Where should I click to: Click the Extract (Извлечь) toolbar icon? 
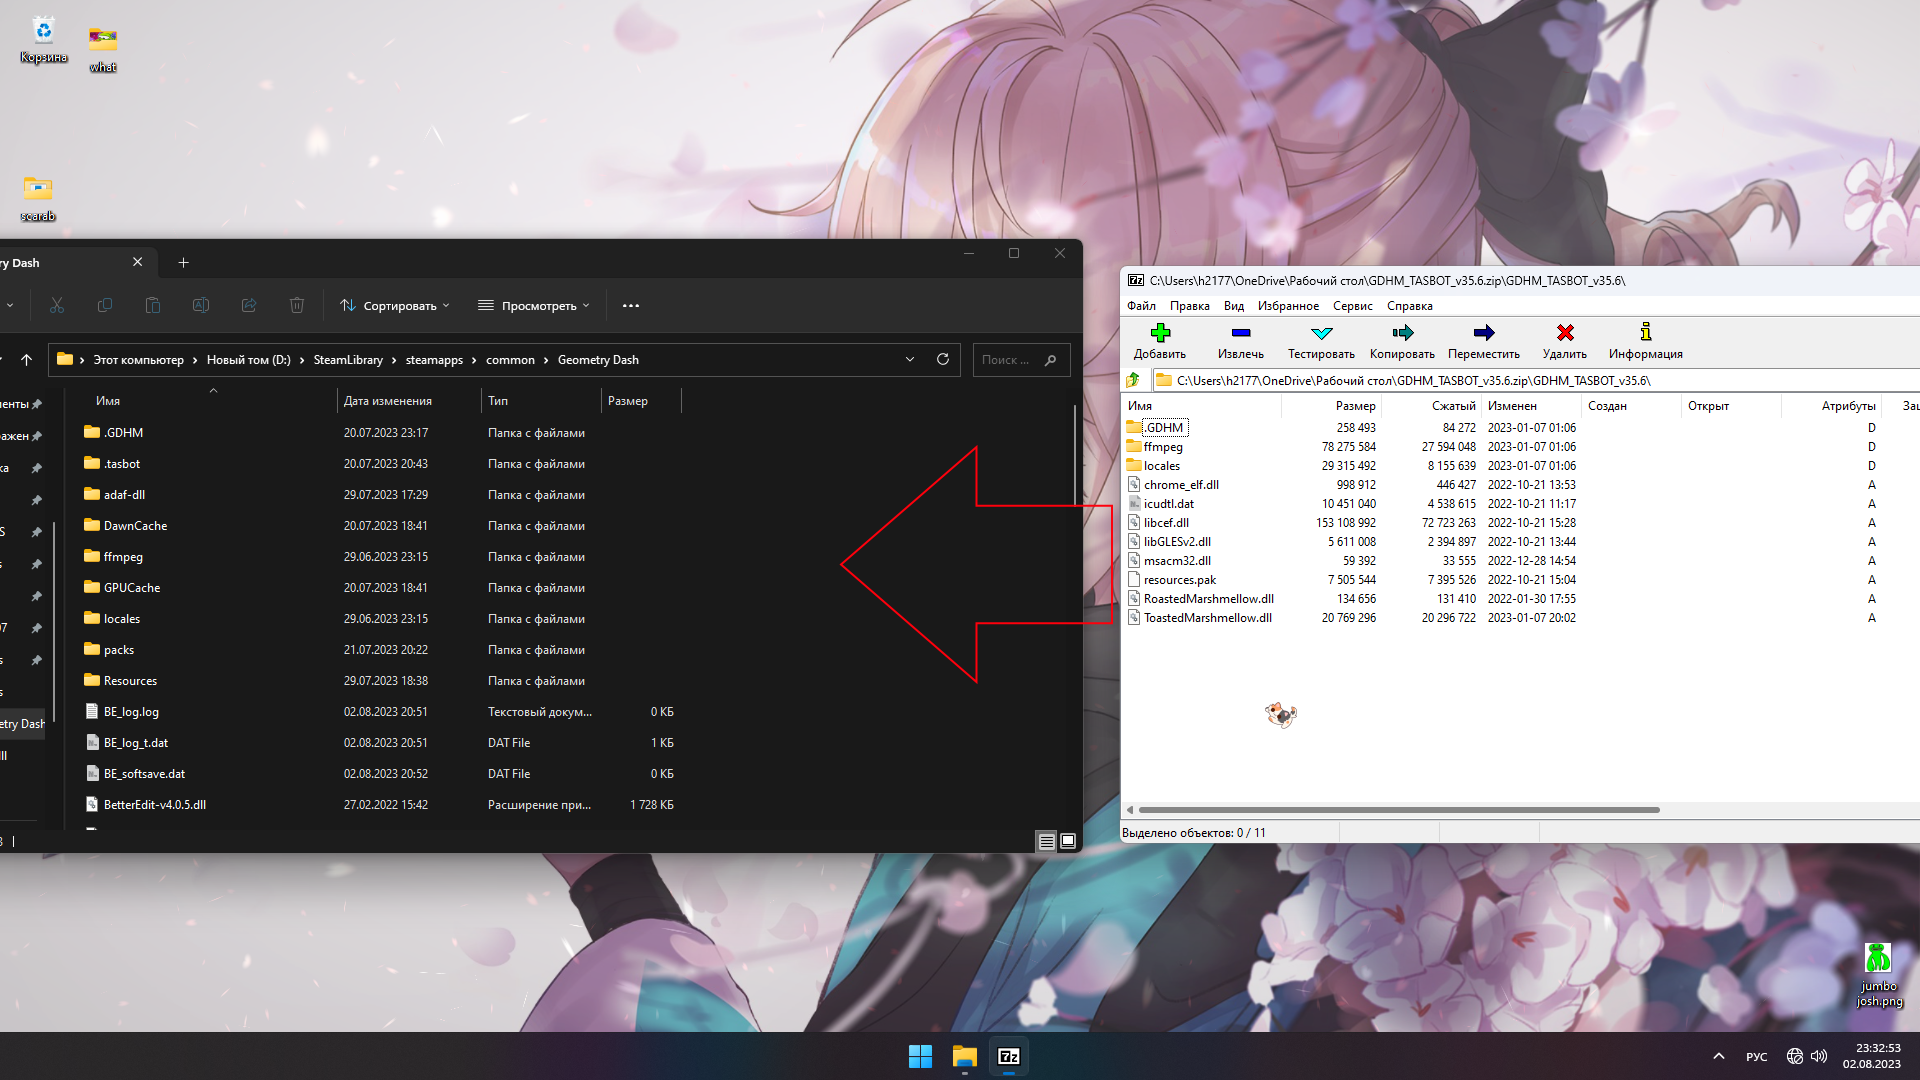click(x=1240, y=333)
